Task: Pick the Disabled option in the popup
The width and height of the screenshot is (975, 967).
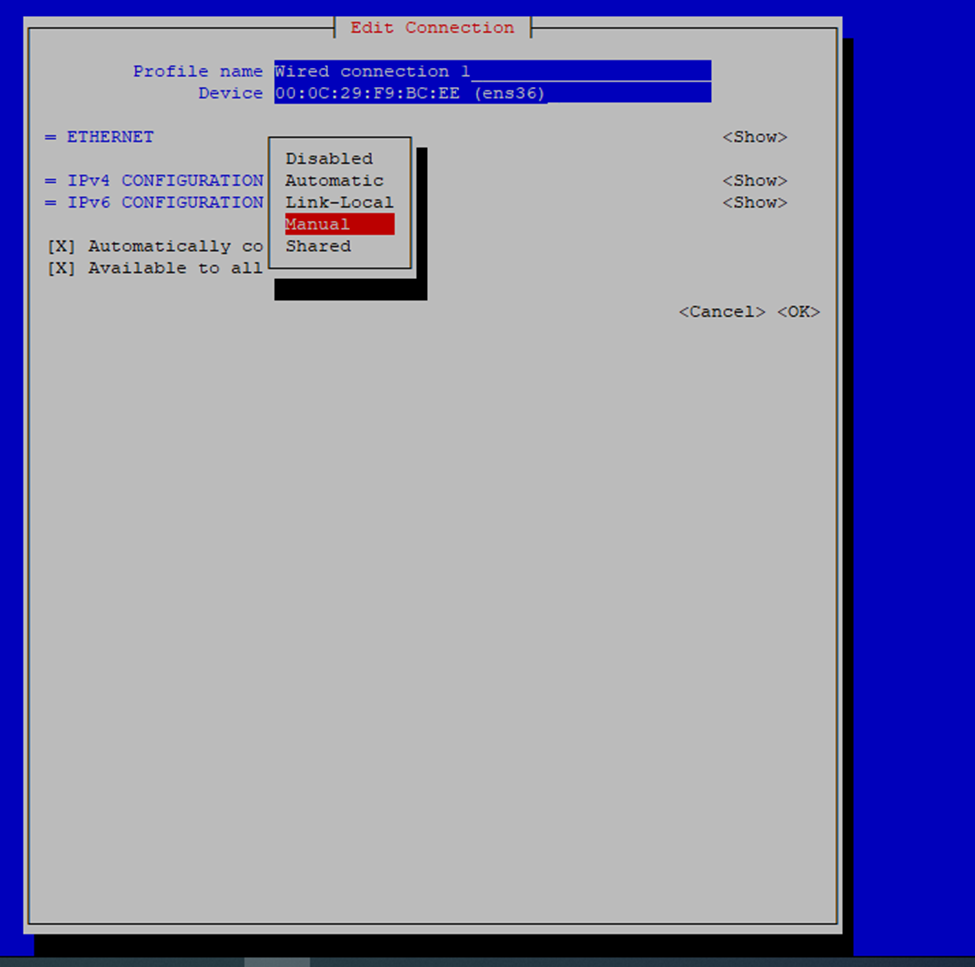Action: pyautogui.click(x=329, y=159)
